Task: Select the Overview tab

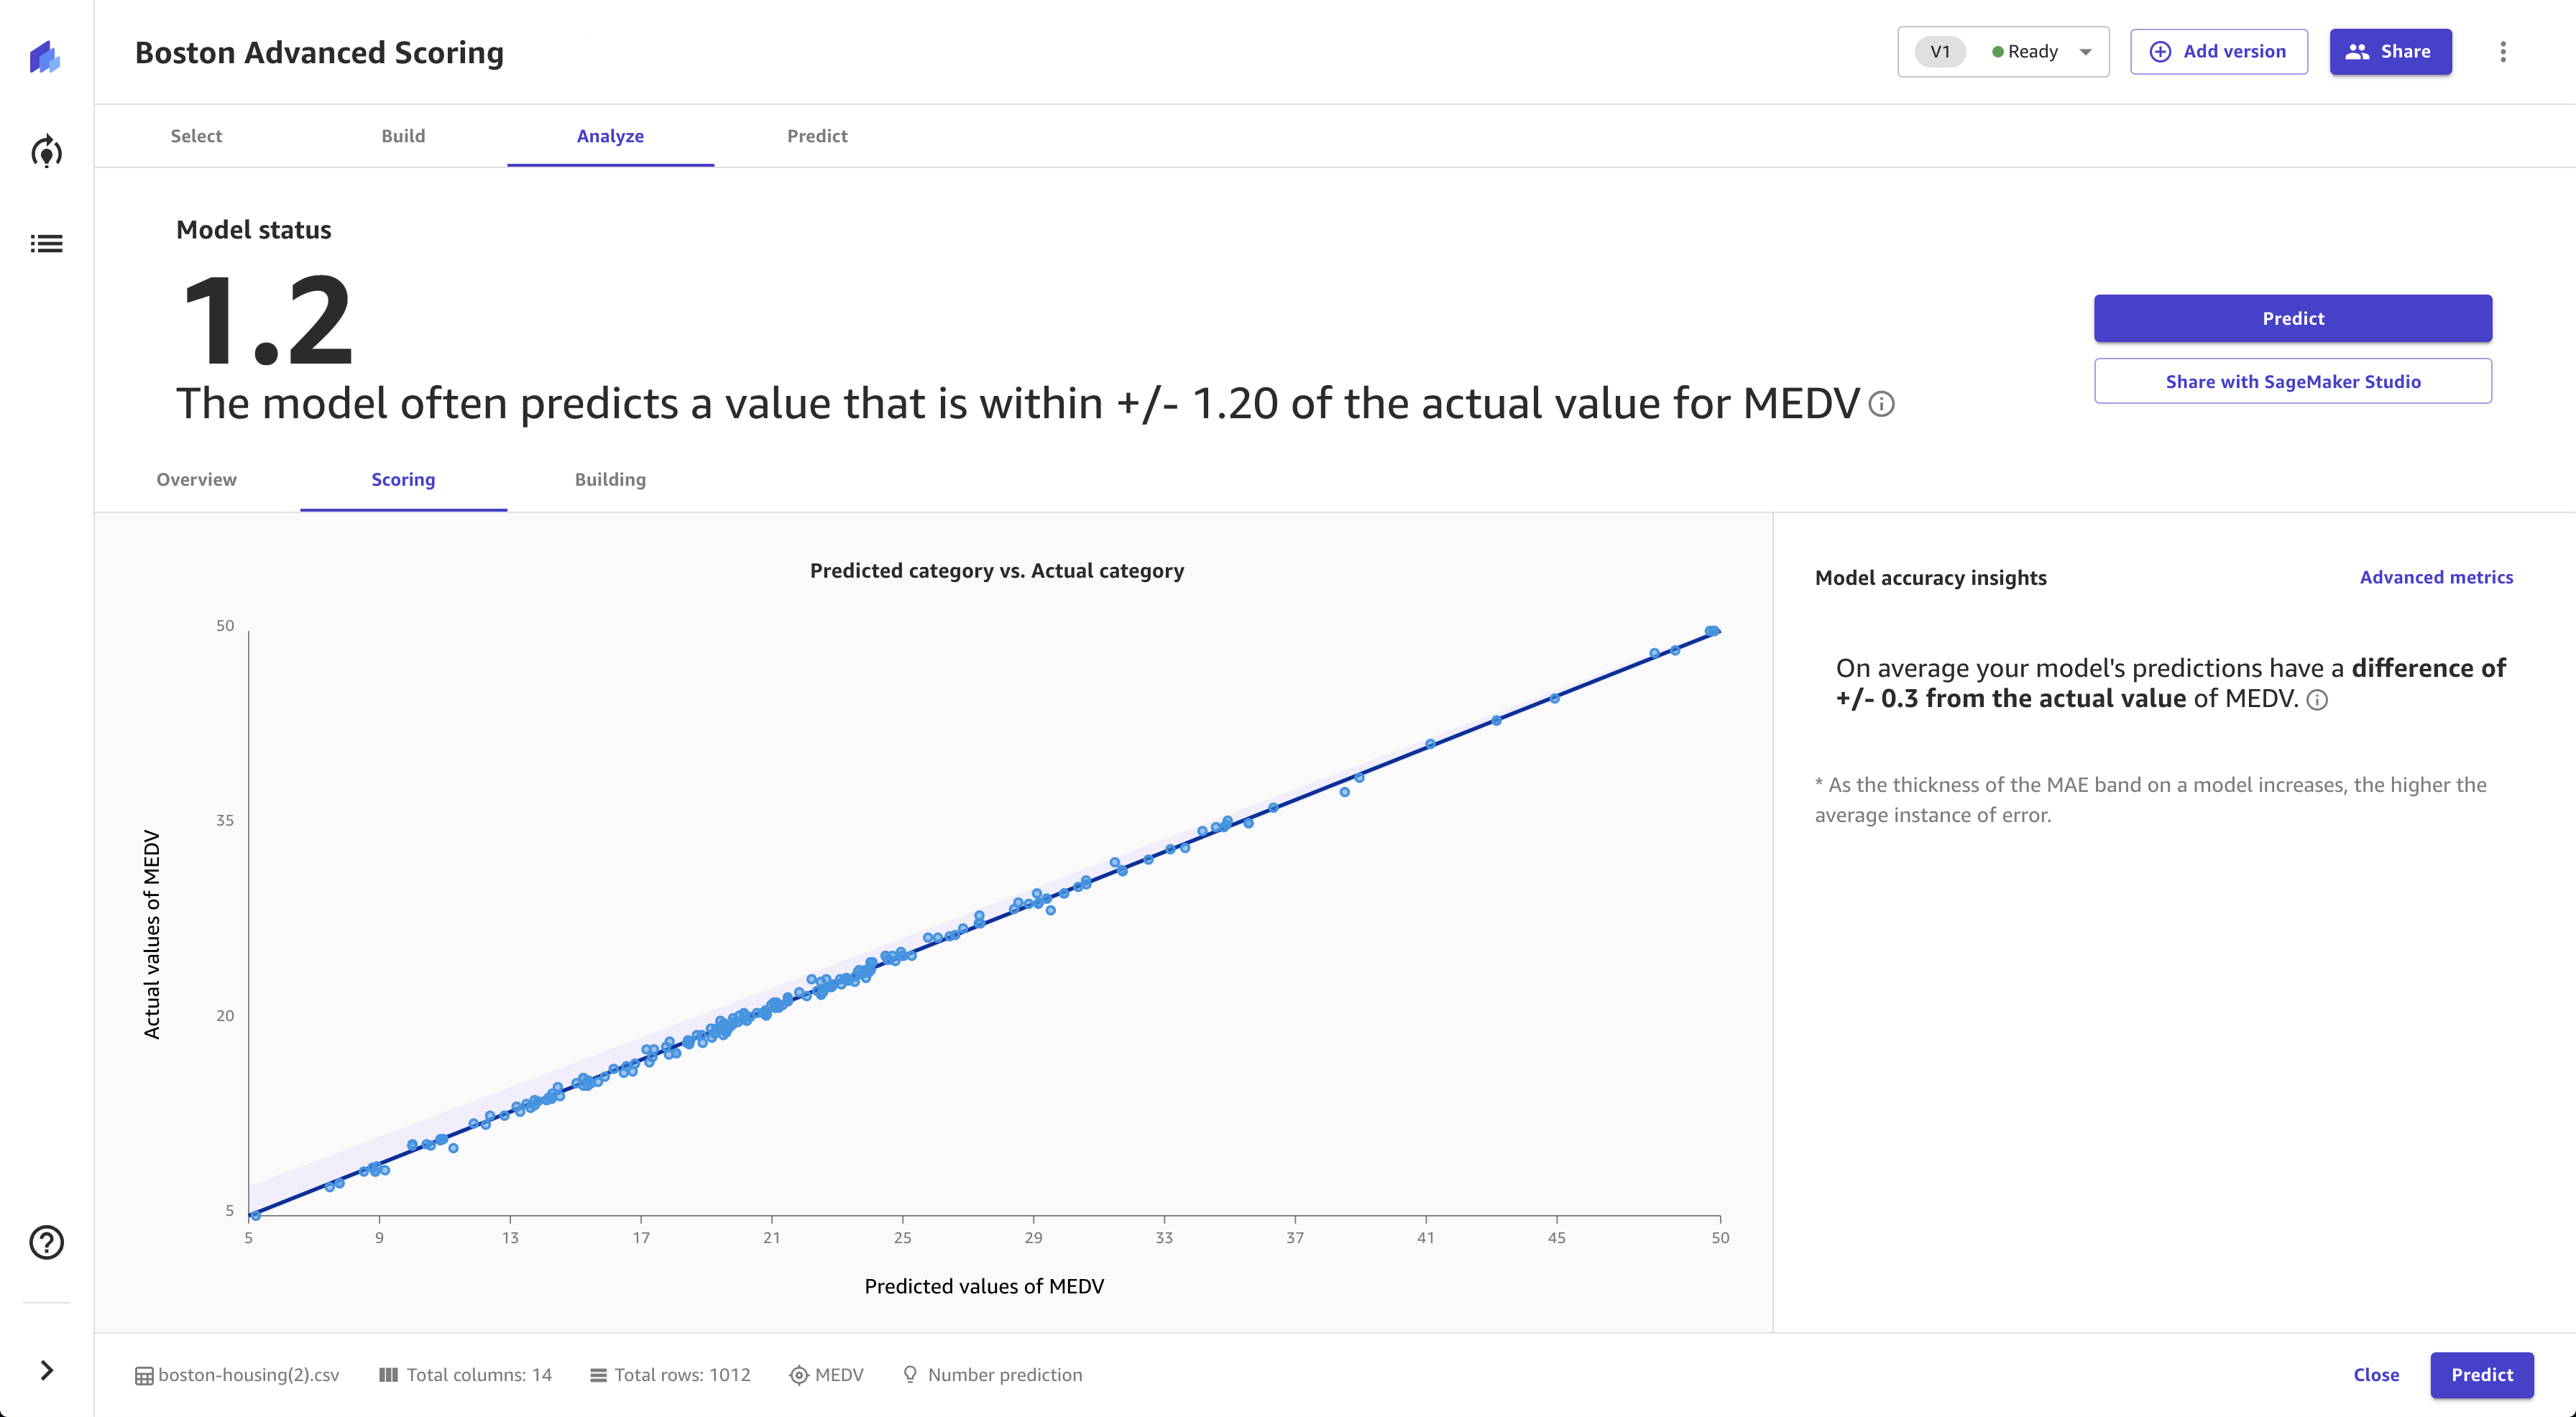Action: (x=197, y=478)
